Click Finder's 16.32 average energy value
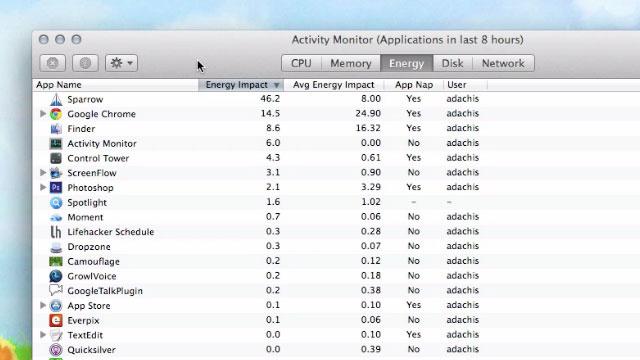The height and width of the screenshot is (360, 640). (x=368, y=128)
